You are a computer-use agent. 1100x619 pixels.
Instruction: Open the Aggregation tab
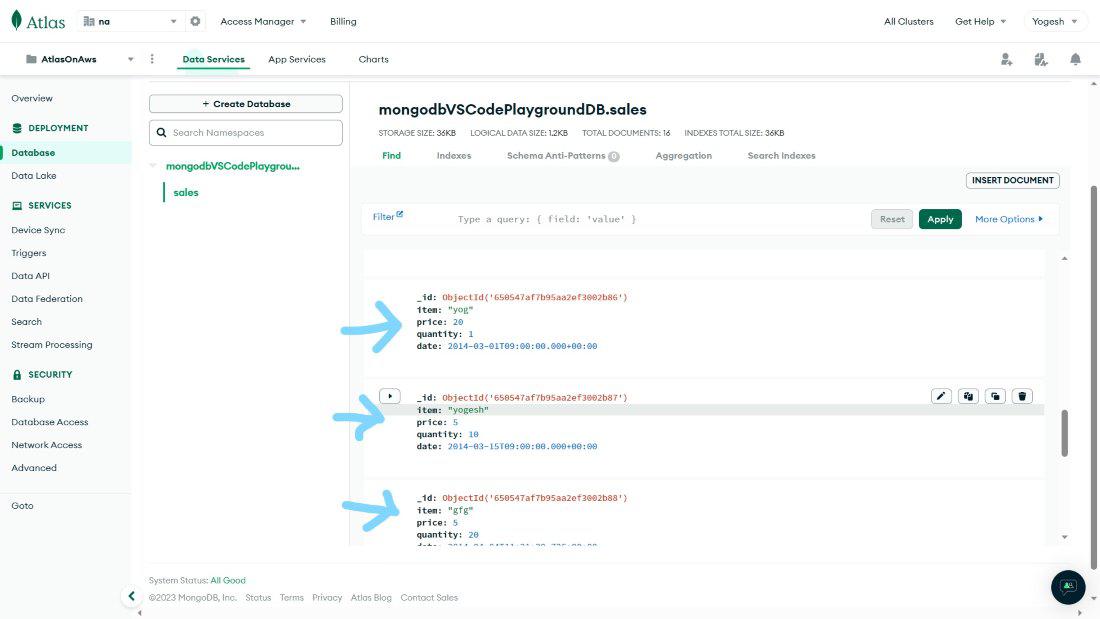coord(683,156)
